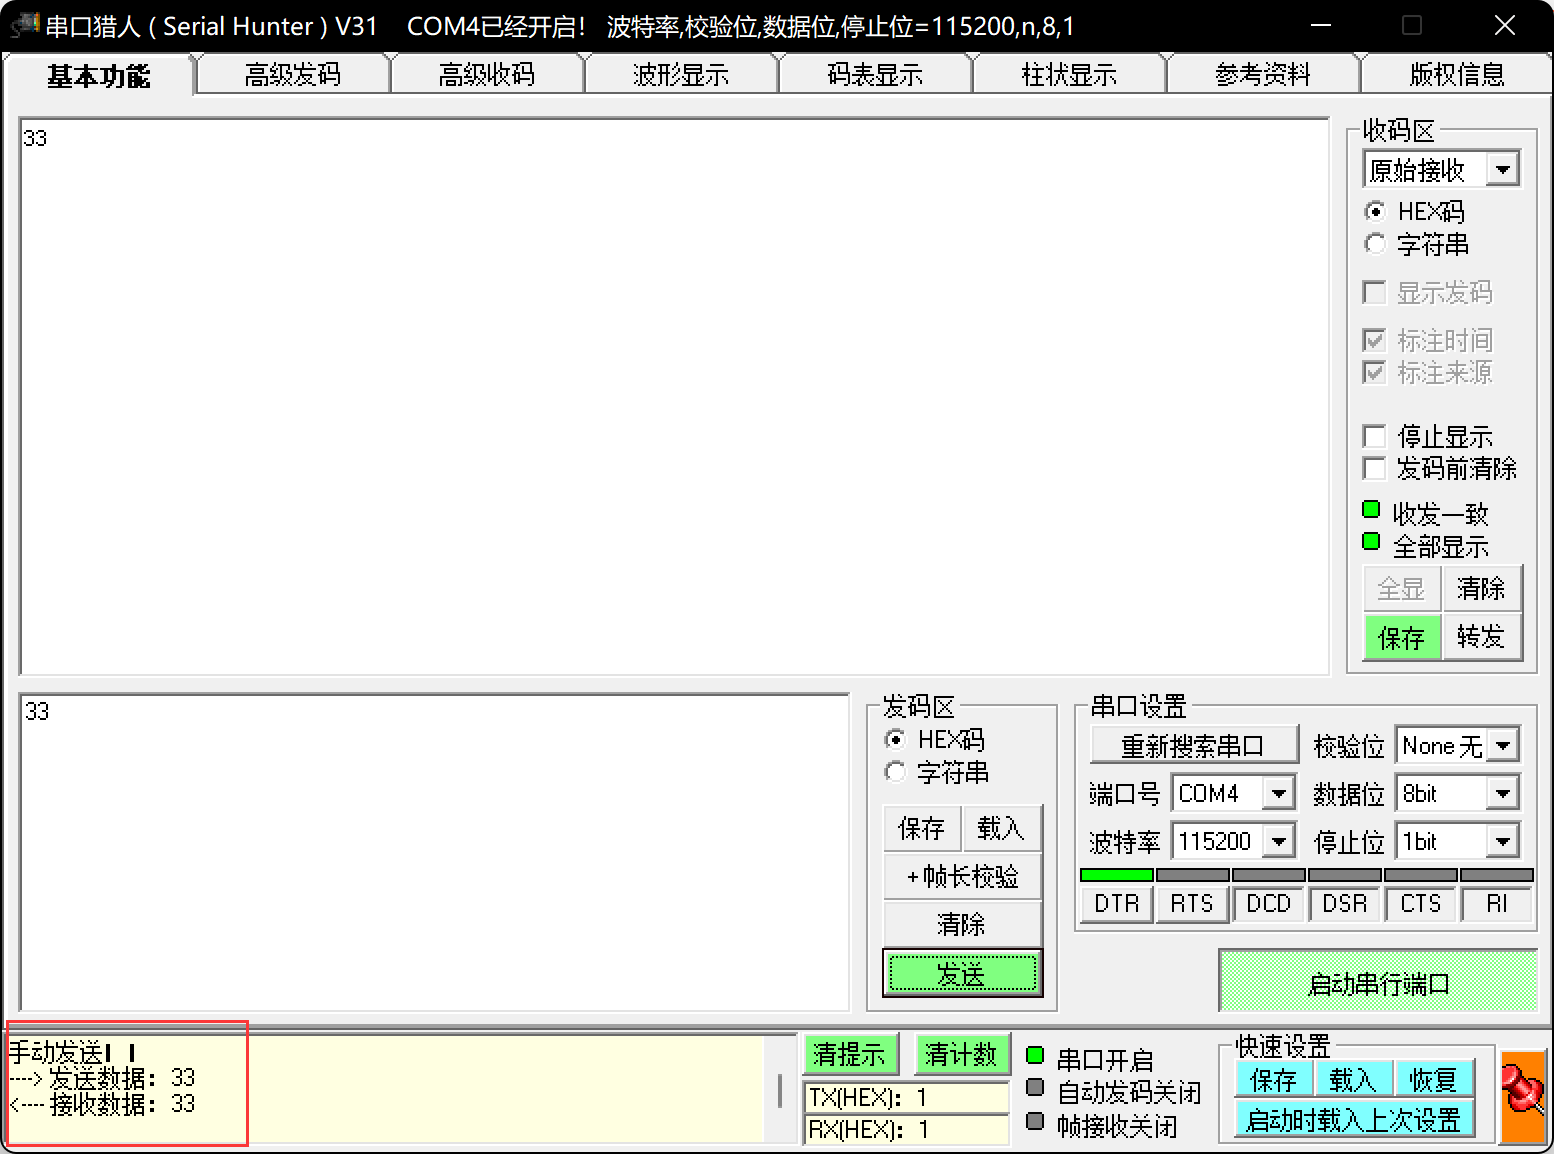Click the red pushpin icon
The image size is (1554, 1154).
1523,1096
